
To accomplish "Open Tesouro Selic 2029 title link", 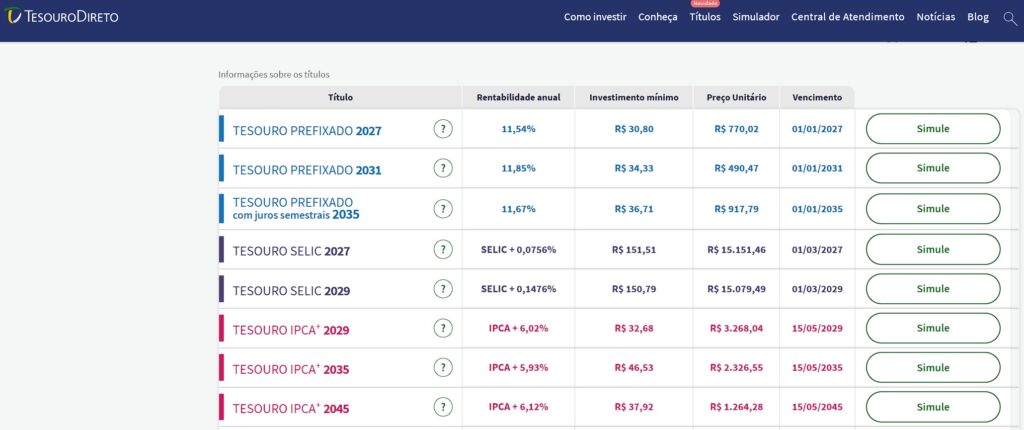I will point(291,291).
